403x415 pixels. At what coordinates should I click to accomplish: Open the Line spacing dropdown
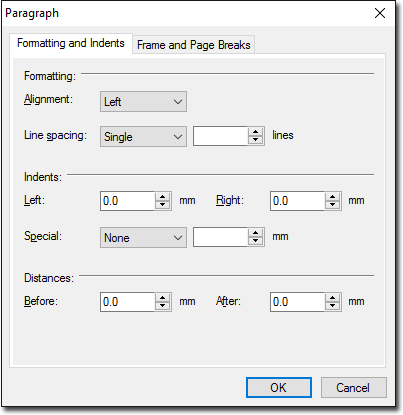pos(143,136)
